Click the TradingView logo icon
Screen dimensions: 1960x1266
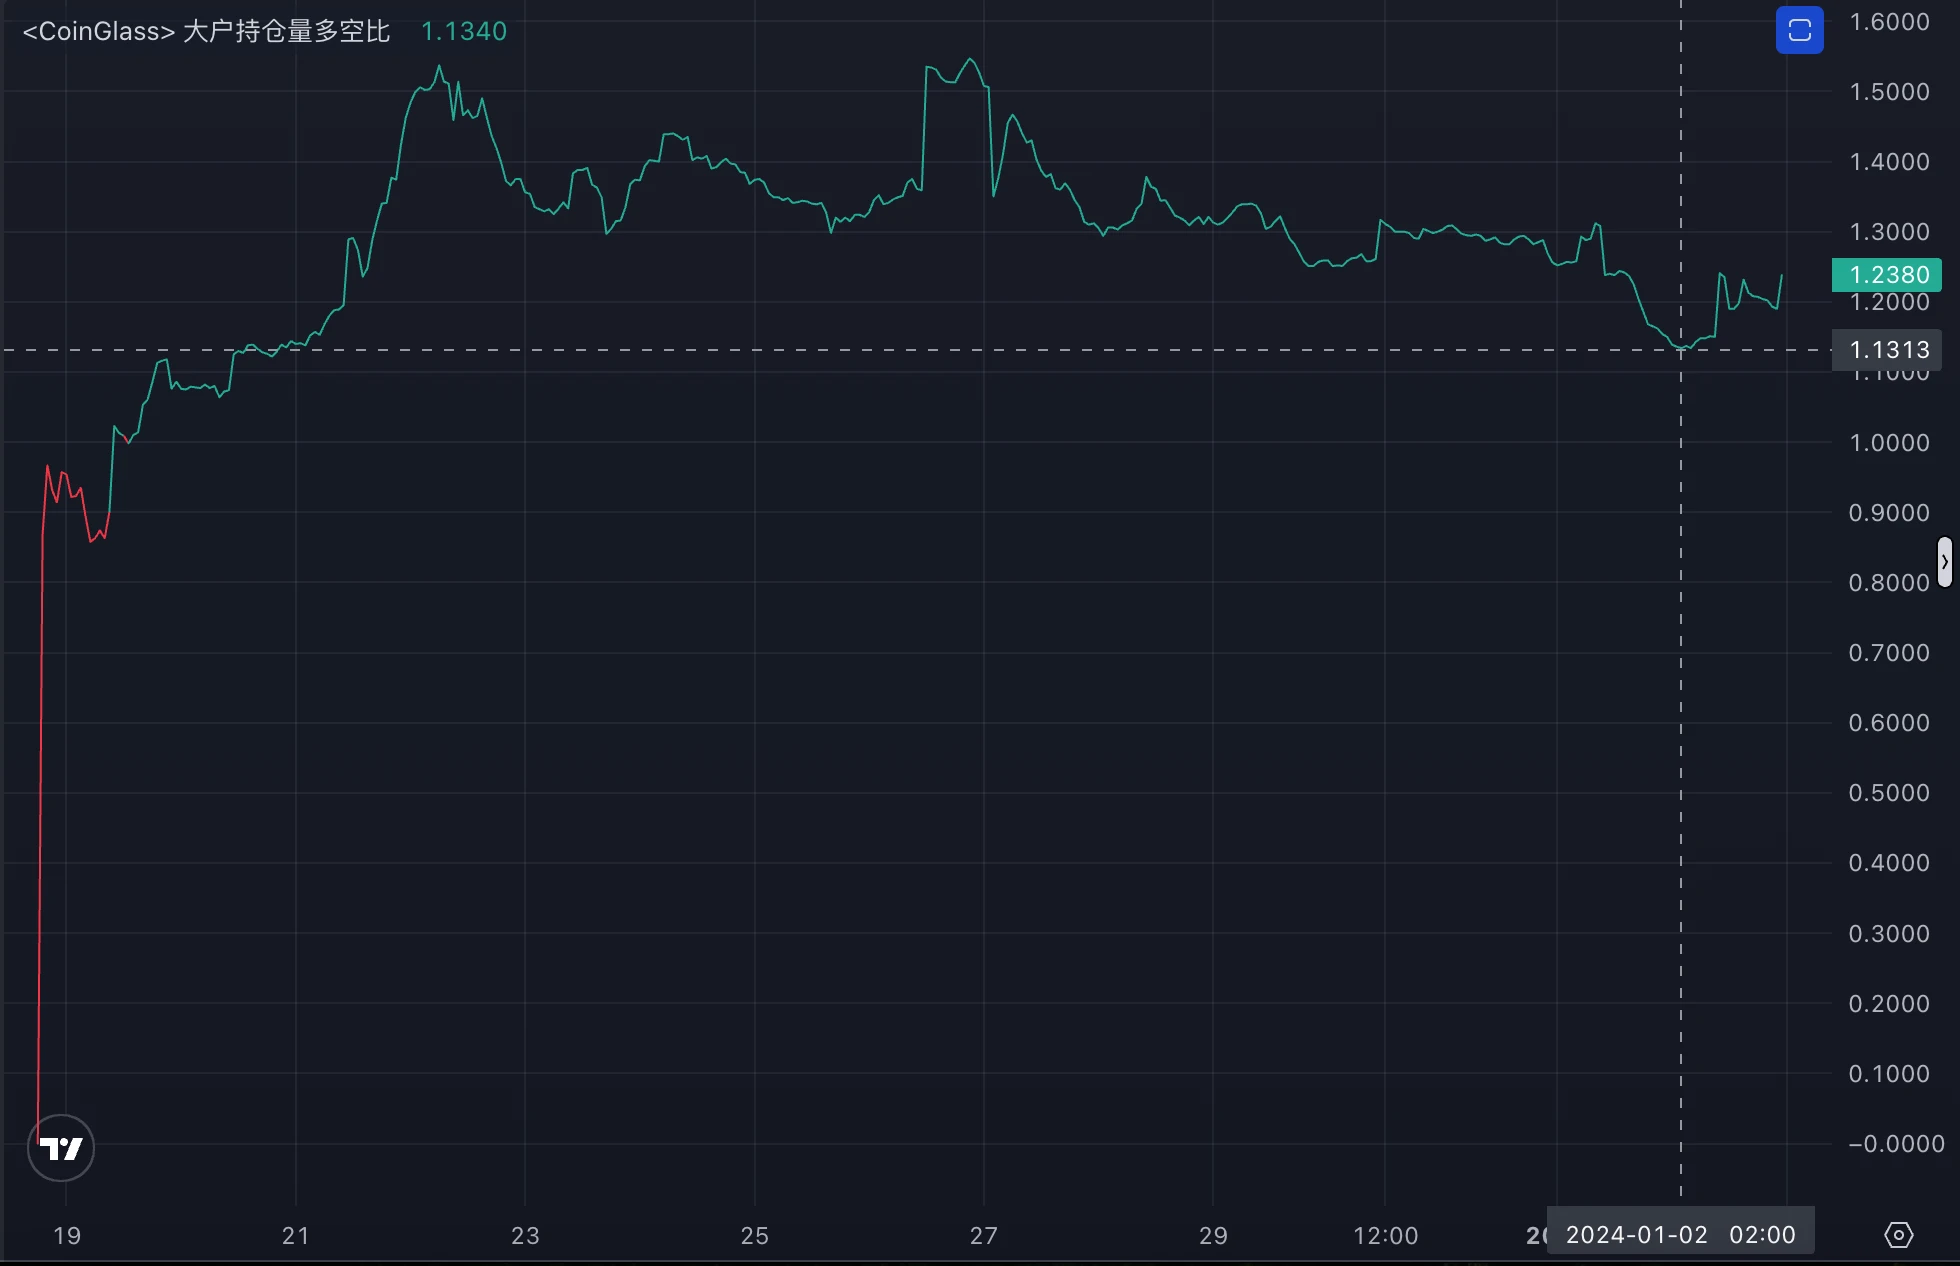point(61,1148)
